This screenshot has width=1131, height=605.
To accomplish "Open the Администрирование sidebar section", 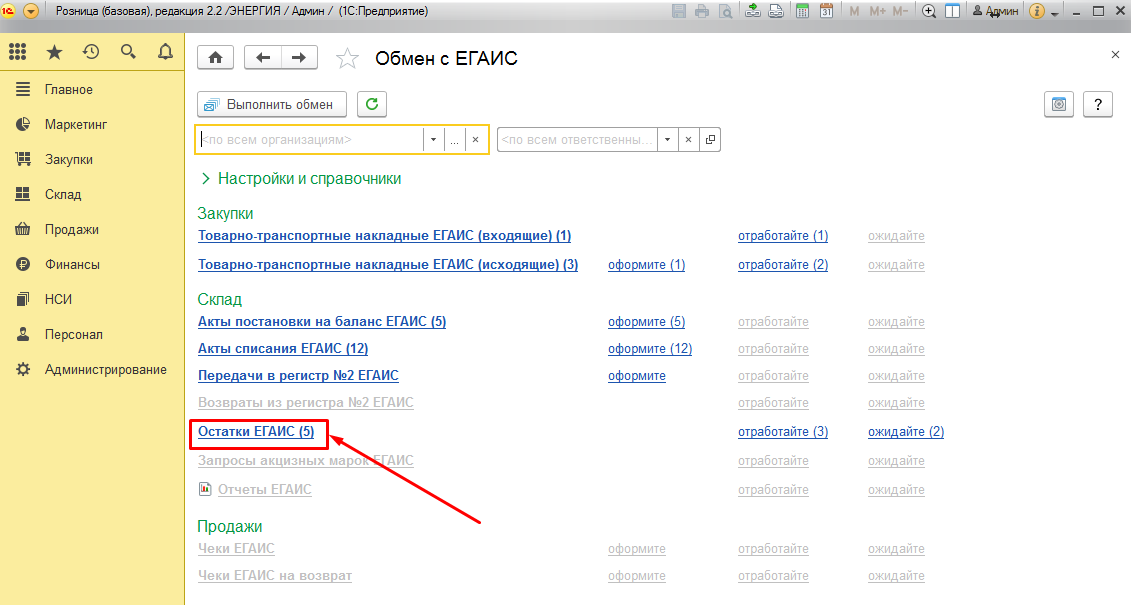I will coord(105,370).
